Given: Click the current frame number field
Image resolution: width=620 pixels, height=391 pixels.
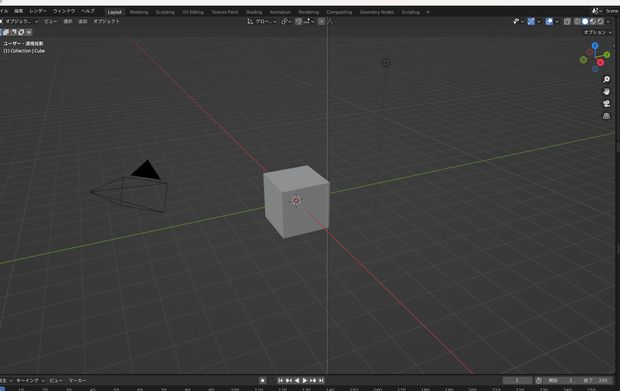Looking at the screenshot, I should point(517,380).
